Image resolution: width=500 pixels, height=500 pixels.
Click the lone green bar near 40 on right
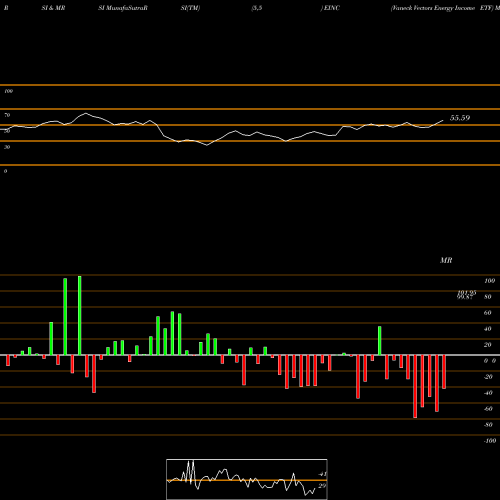pyautogui.click(x=380, y=341)
